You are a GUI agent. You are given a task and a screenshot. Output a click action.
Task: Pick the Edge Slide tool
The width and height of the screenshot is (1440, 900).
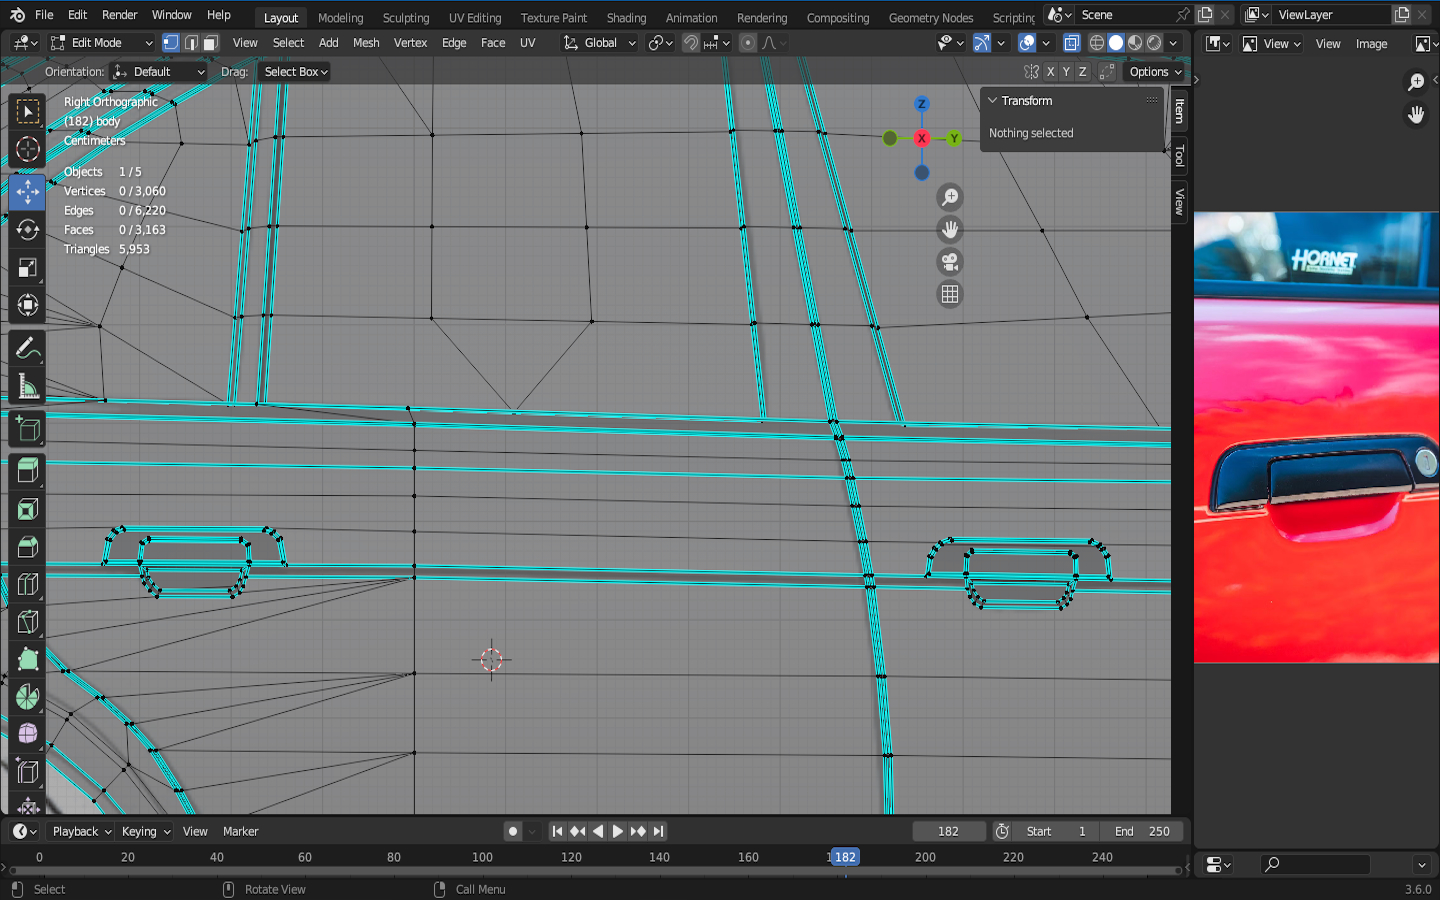(27, 773)
